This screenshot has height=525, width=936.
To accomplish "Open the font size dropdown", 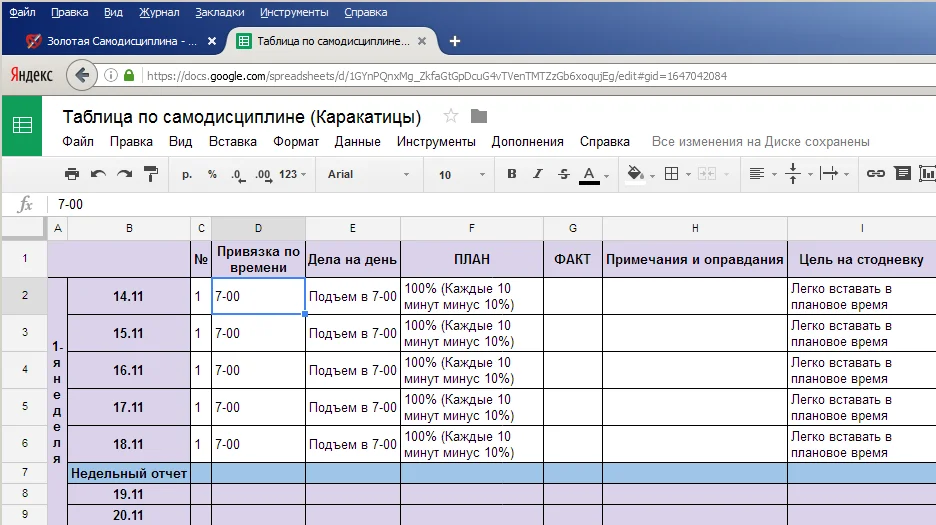I will (x=461, y=174).
